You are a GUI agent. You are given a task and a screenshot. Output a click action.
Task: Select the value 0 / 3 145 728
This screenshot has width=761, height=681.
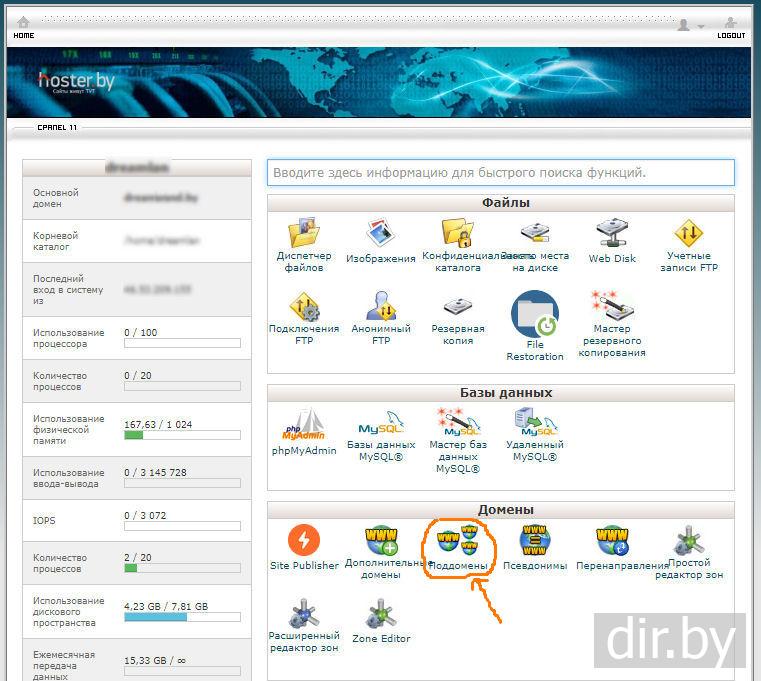[155, 472]
